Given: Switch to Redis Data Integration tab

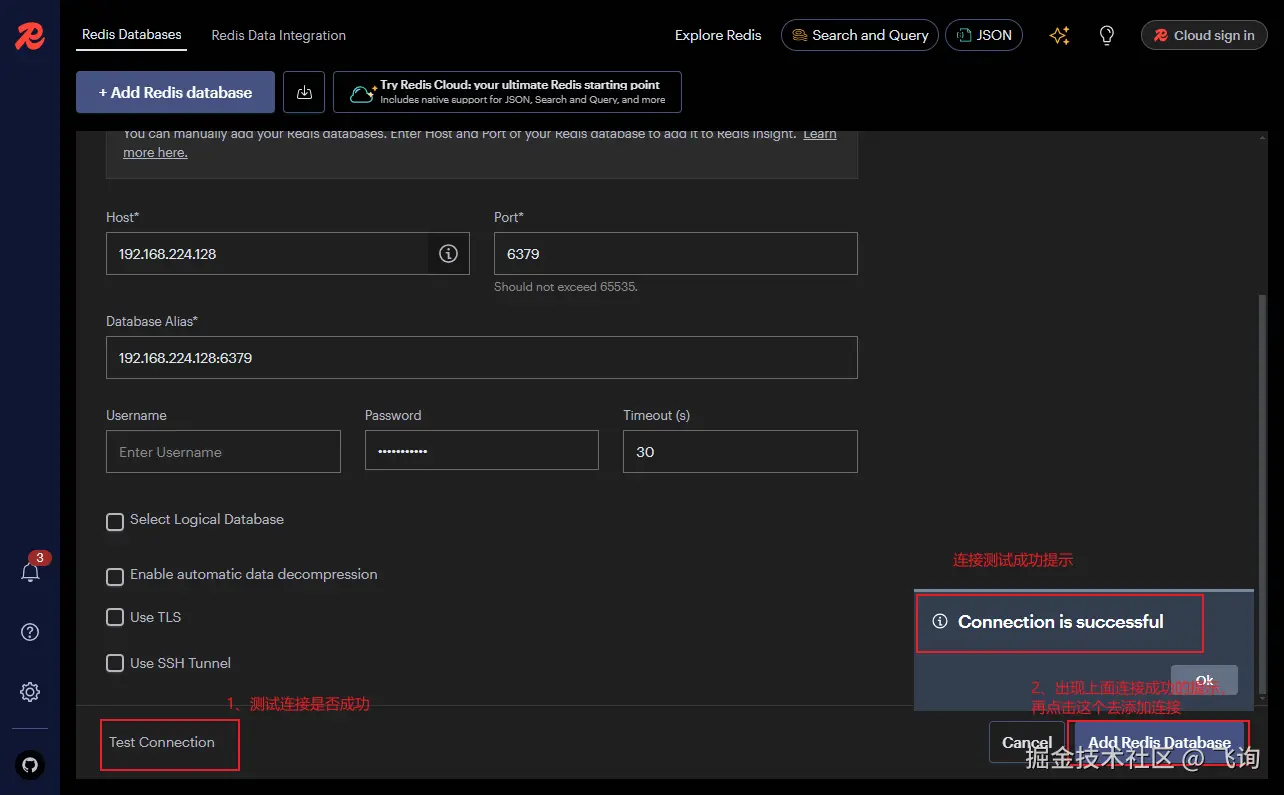Looking at the screenshot, I should coord(279,35).
